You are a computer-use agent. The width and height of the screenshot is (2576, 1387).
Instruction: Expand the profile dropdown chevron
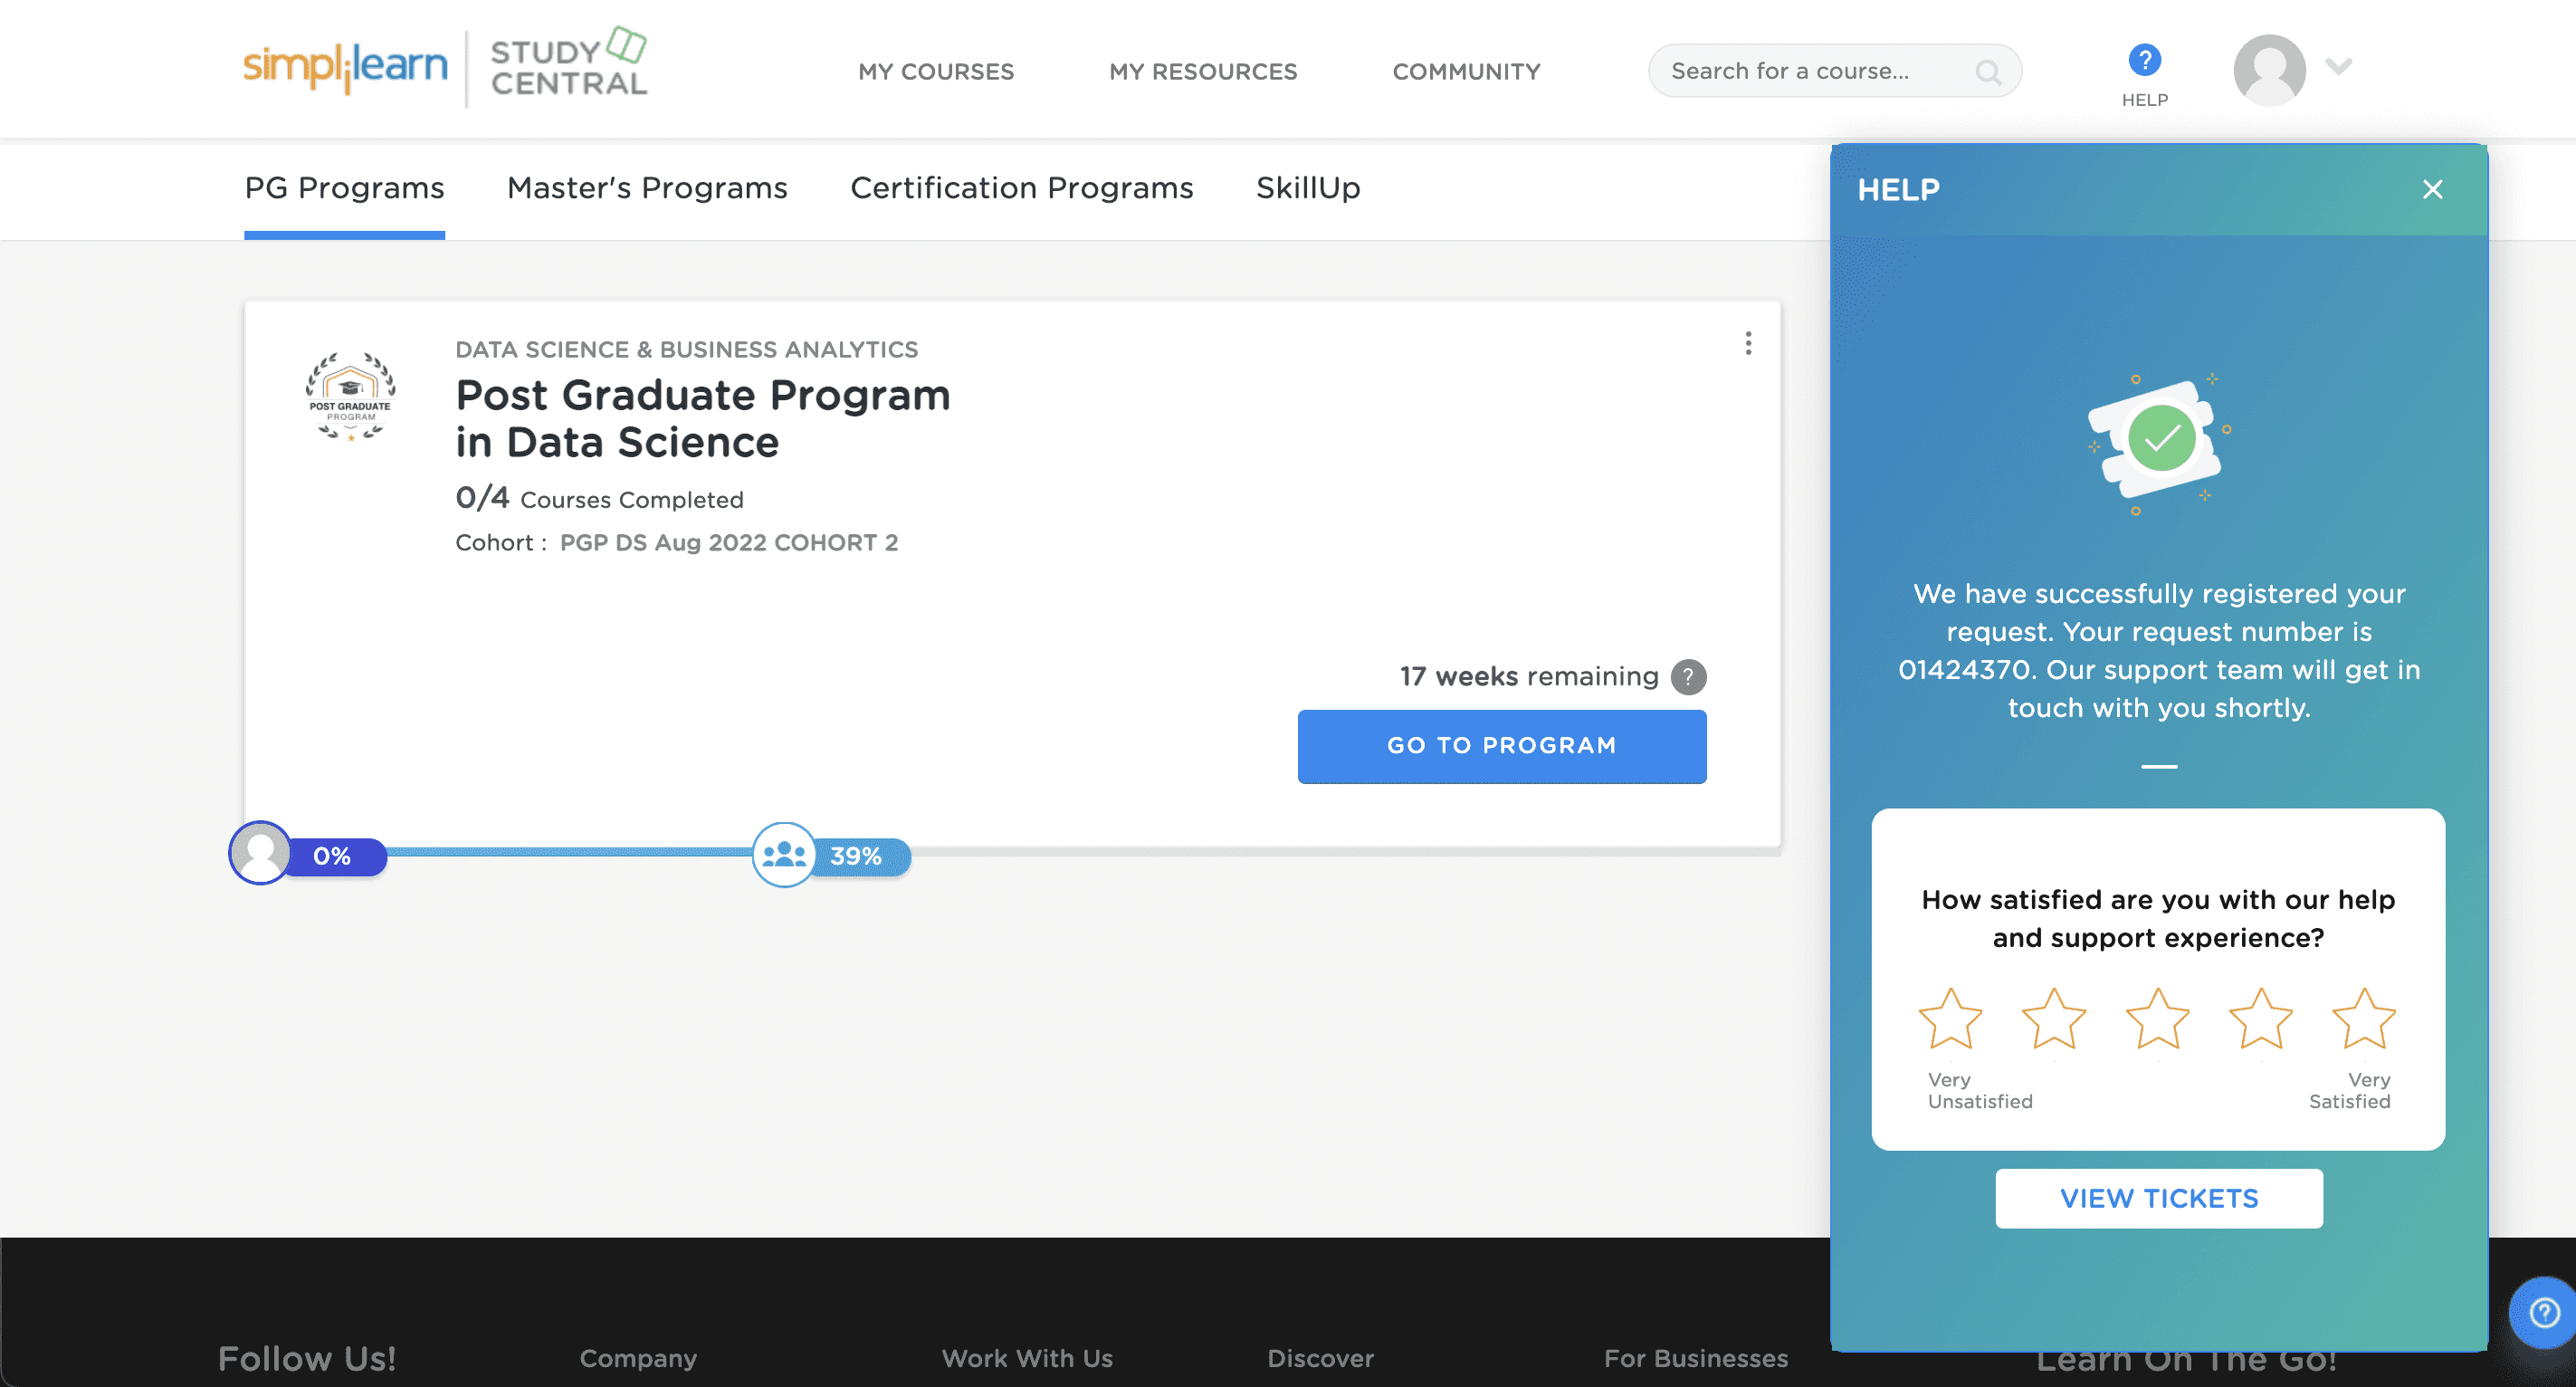click(2338, 67)
